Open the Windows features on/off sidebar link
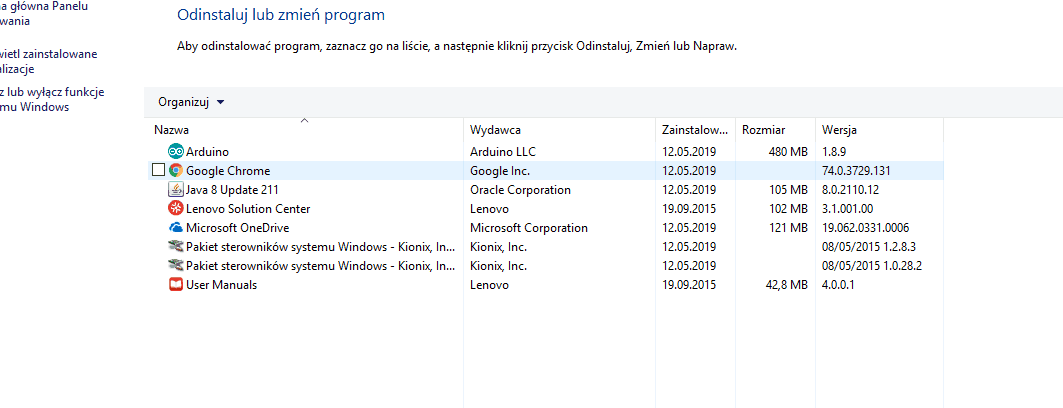 (52, 100)
